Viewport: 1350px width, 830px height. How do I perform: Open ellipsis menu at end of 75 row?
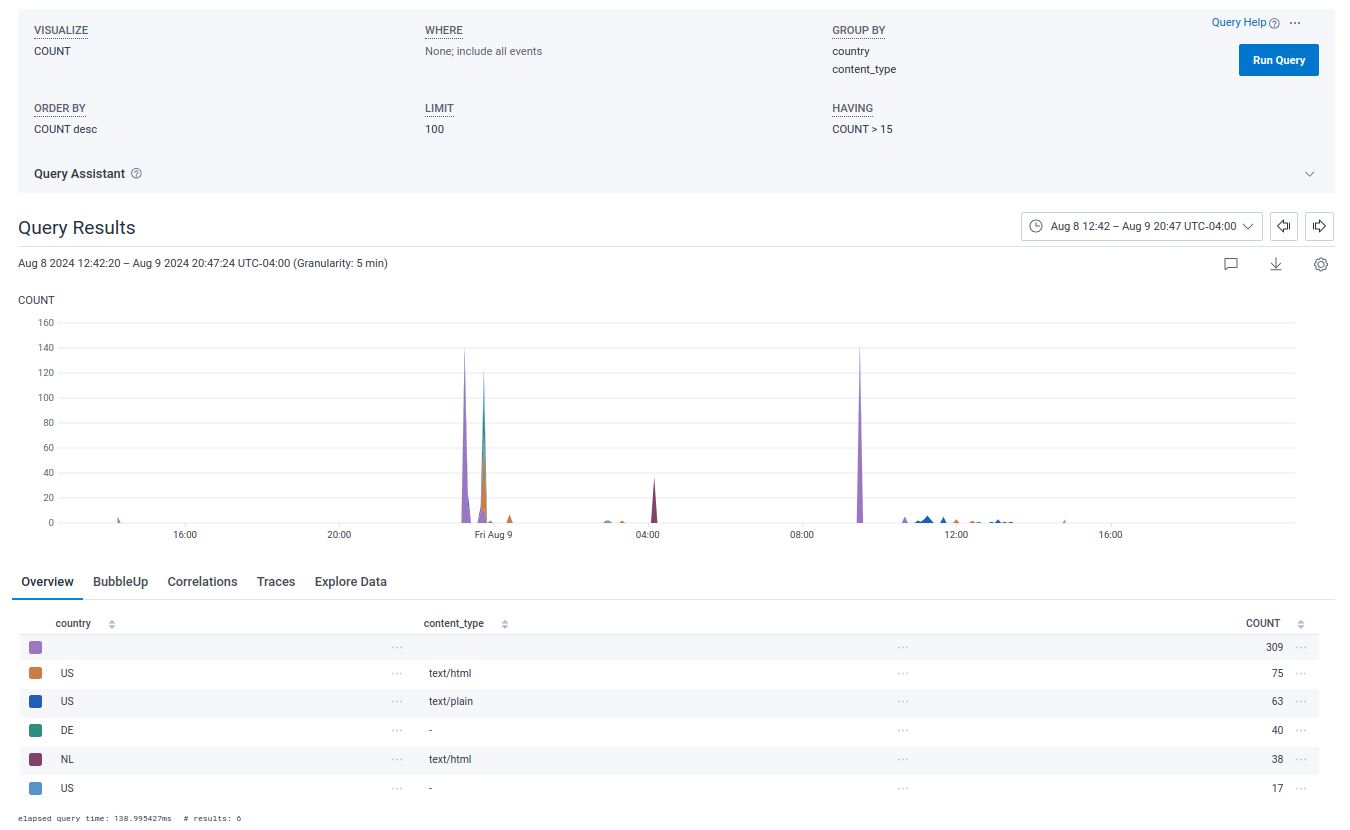pyautogui.click(x=1301, y=674)
